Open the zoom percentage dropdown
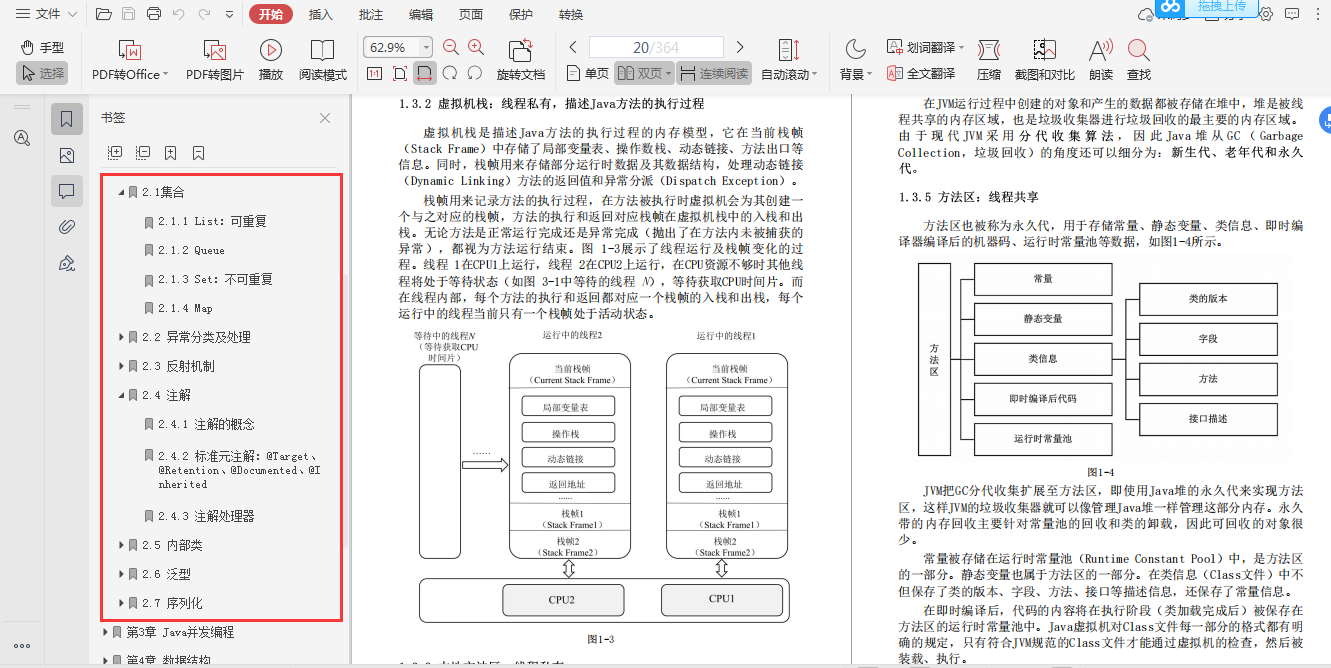 [425, 45]
